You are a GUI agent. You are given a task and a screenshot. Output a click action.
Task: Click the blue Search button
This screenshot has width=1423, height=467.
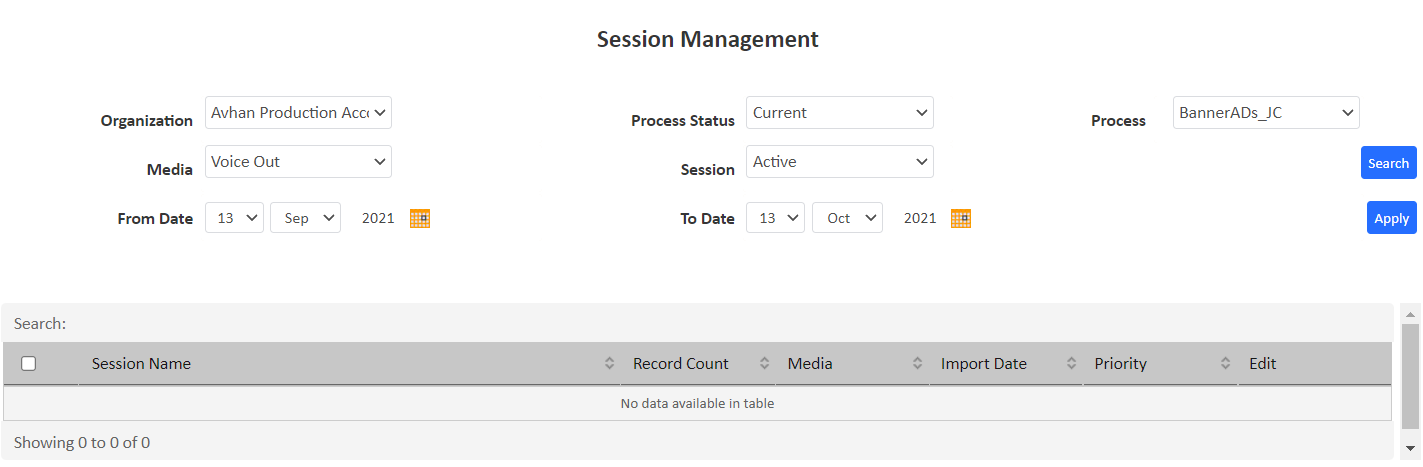coord(1388,163)
